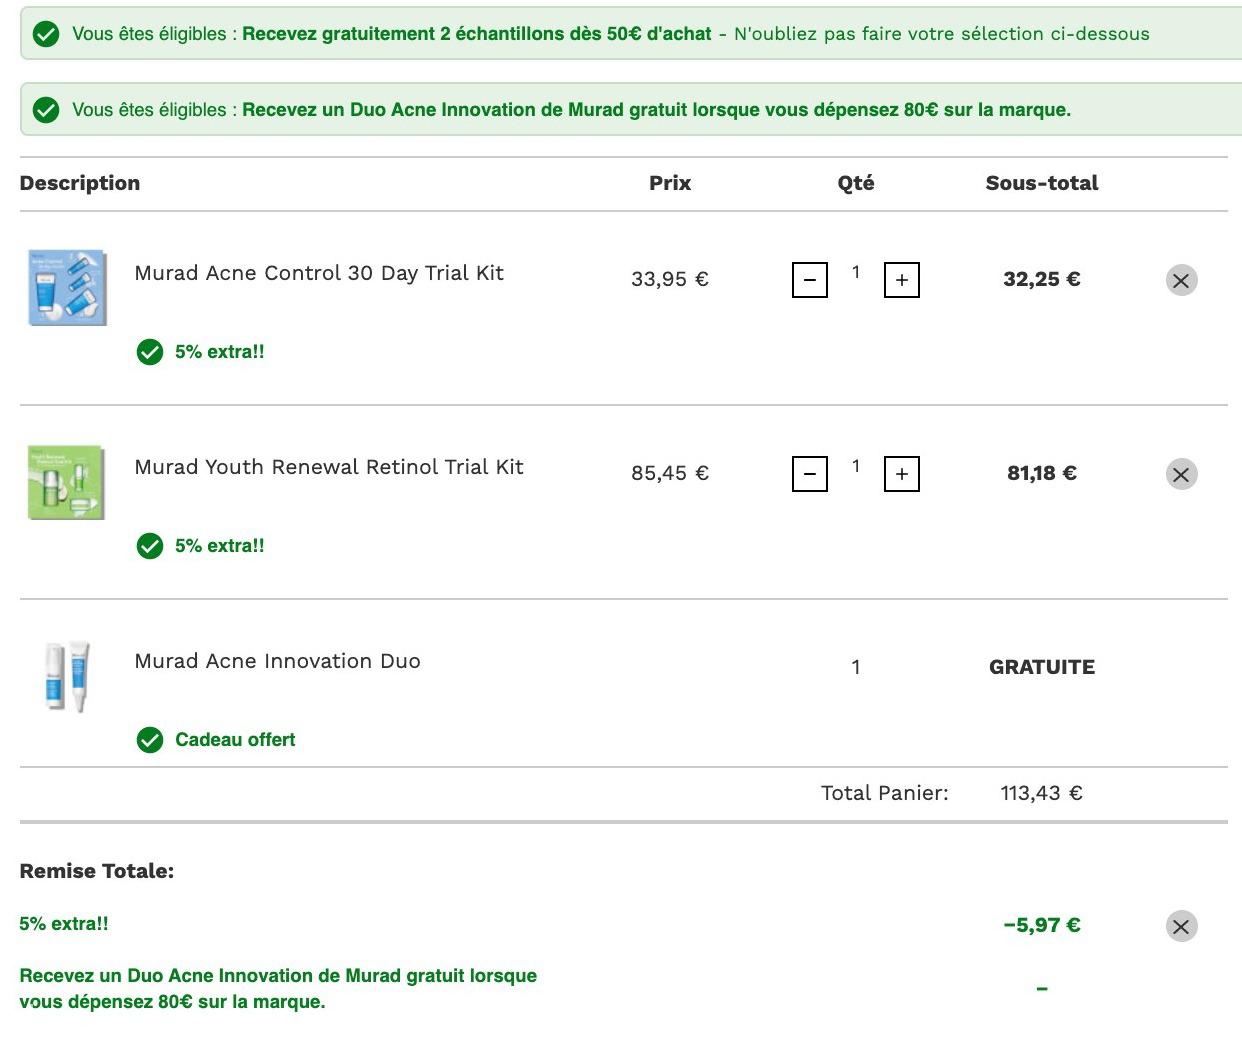Viewport: 1242px width, 1044px height.
Task: Click the check icon beside Acne Control 5% extra
Action: click(150, 352)
